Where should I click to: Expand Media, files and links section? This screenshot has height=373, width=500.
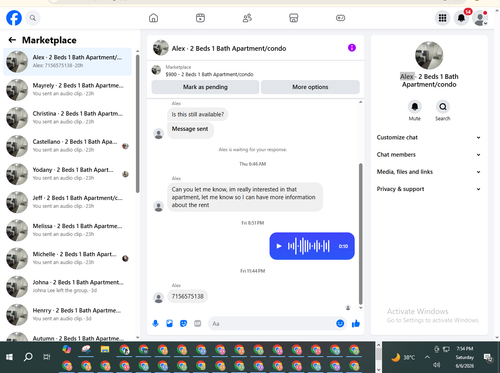pos(429,172)
